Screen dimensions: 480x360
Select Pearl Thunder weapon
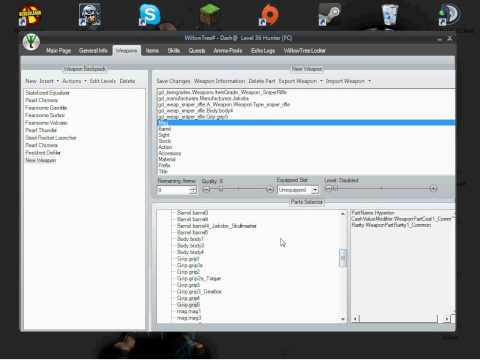(41, 130)
